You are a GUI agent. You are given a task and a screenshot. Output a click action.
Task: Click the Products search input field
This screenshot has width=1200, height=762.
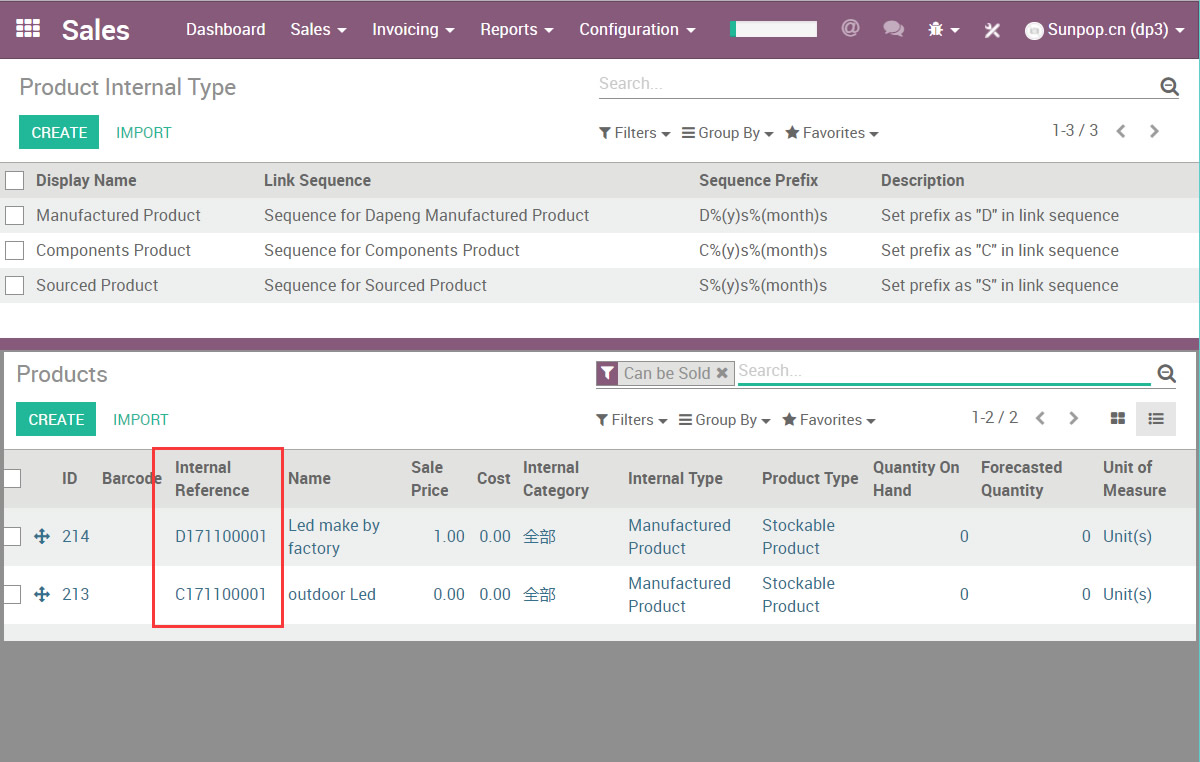(940, 372)
